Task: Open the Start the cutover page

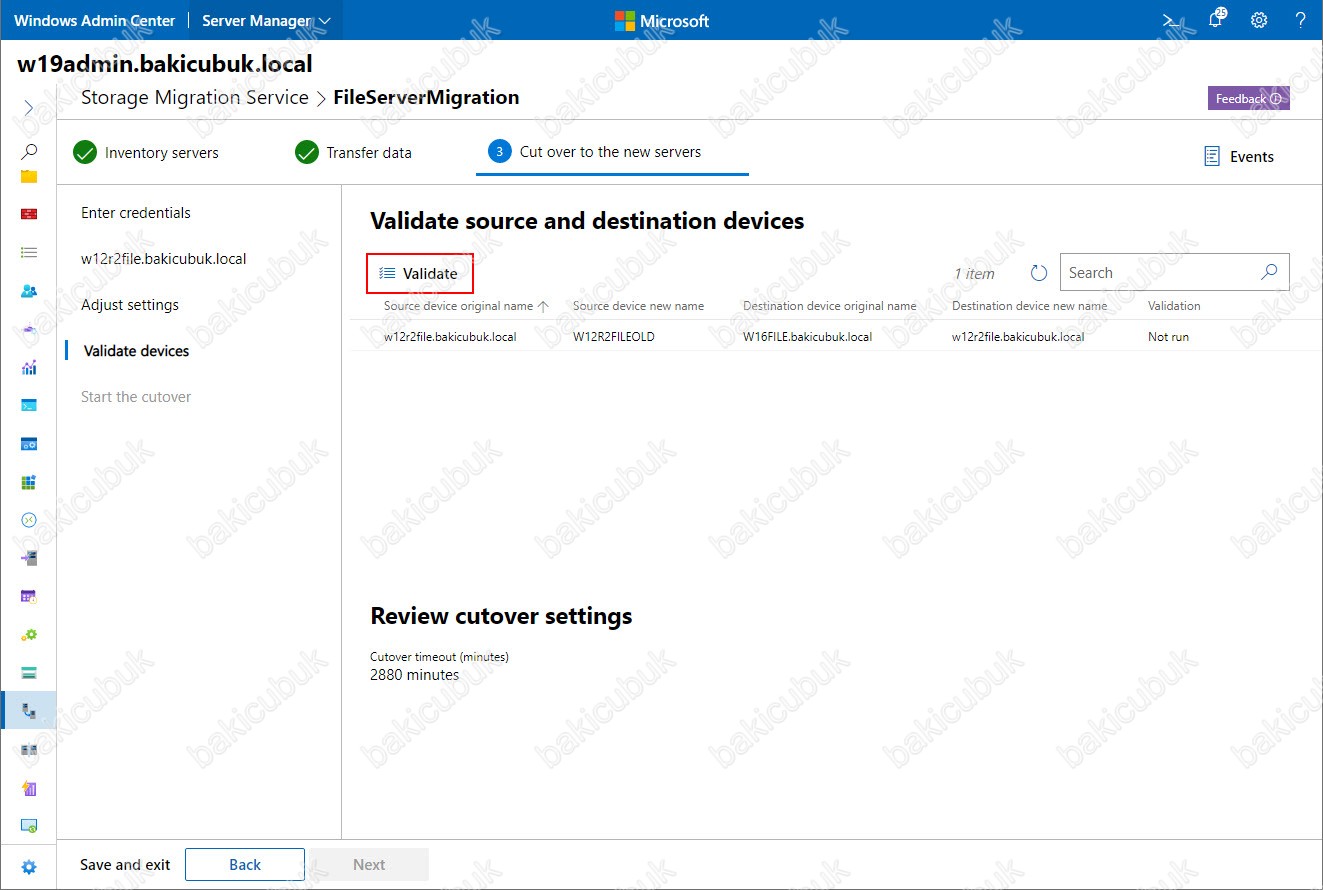Action: [x=136, y=397]
